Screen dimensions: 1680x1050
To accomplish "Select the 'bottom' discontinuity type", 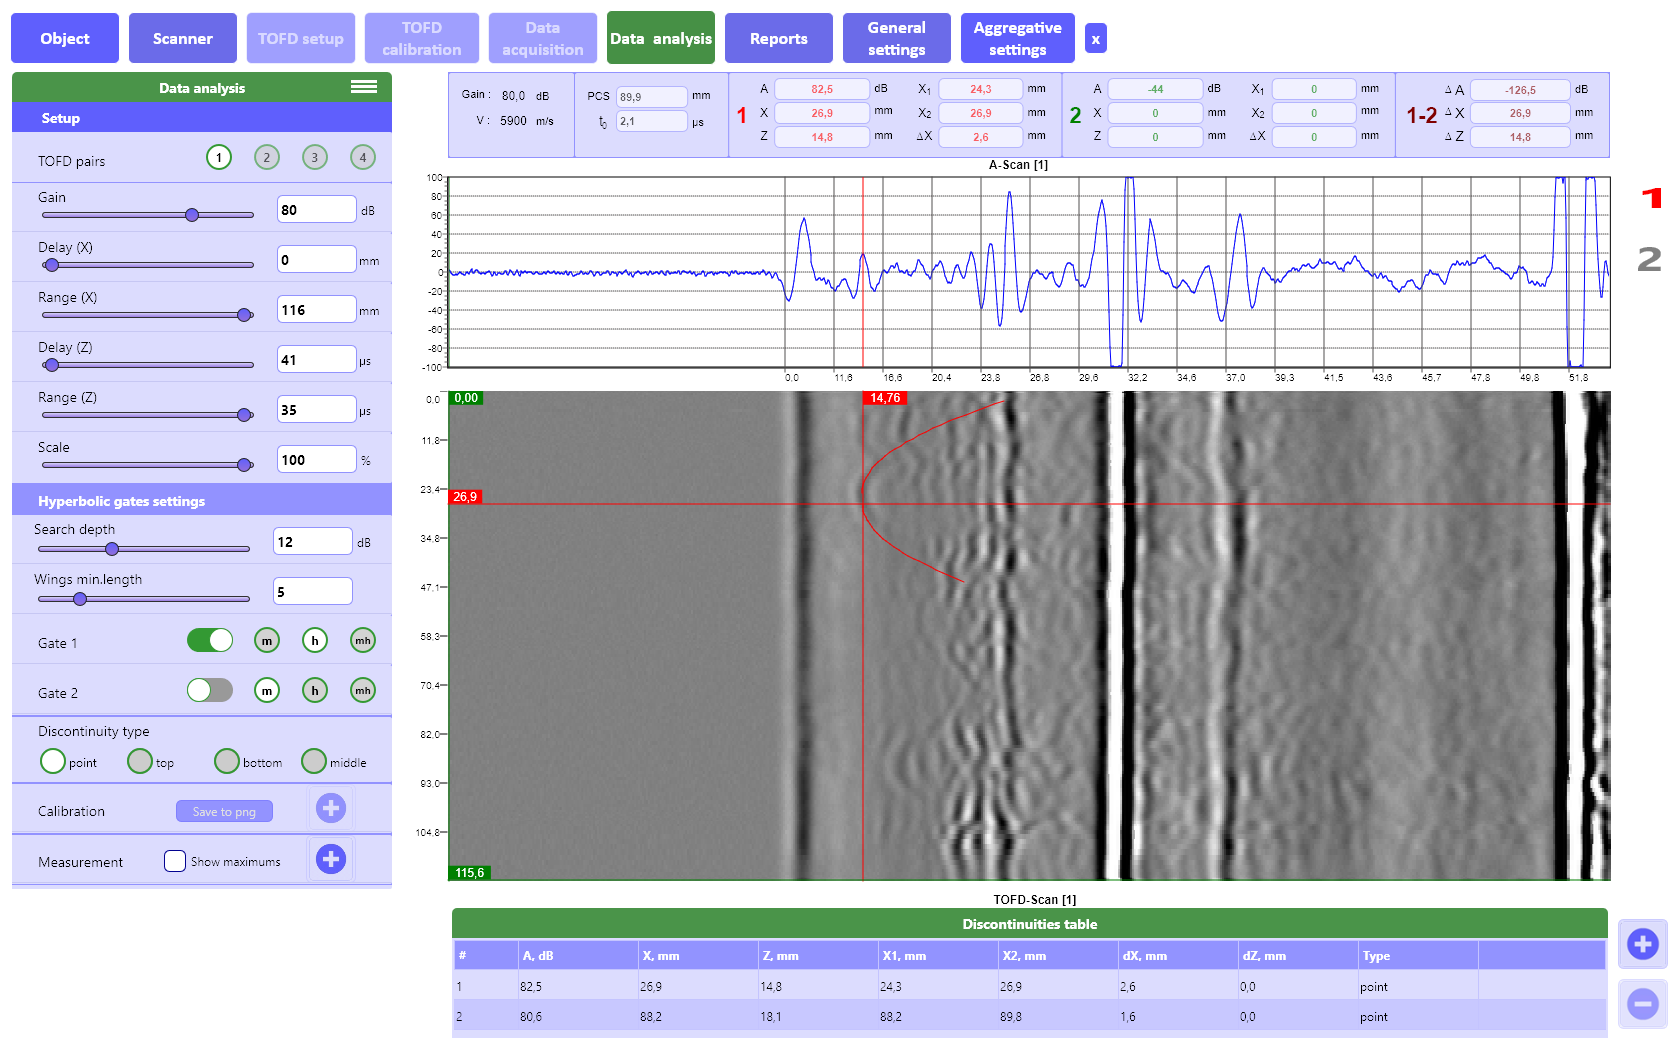I will [227, 762].
